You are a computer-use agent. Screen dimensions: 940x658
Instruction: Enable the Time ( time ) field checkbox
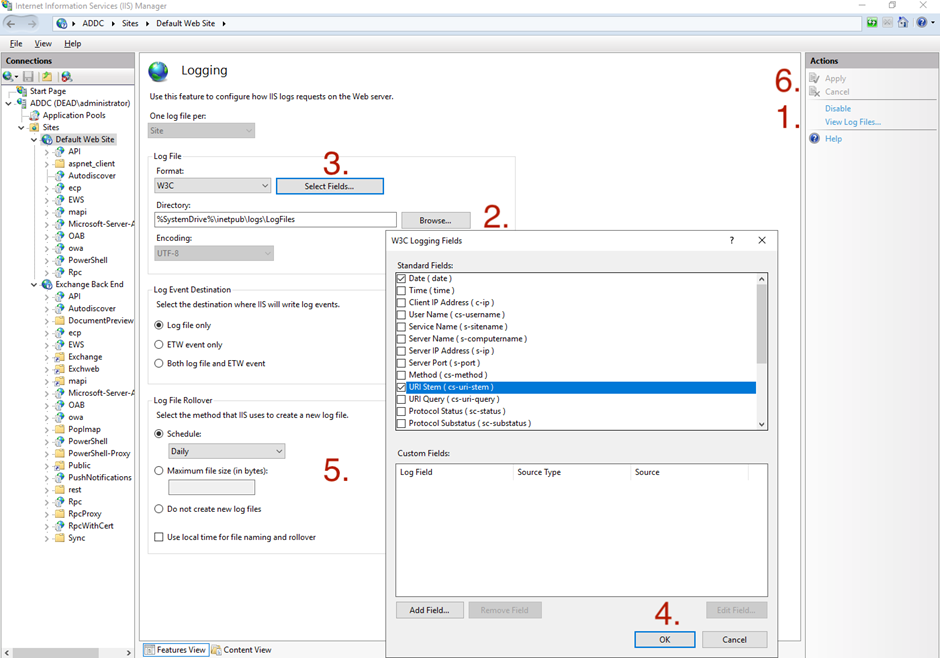401,290
